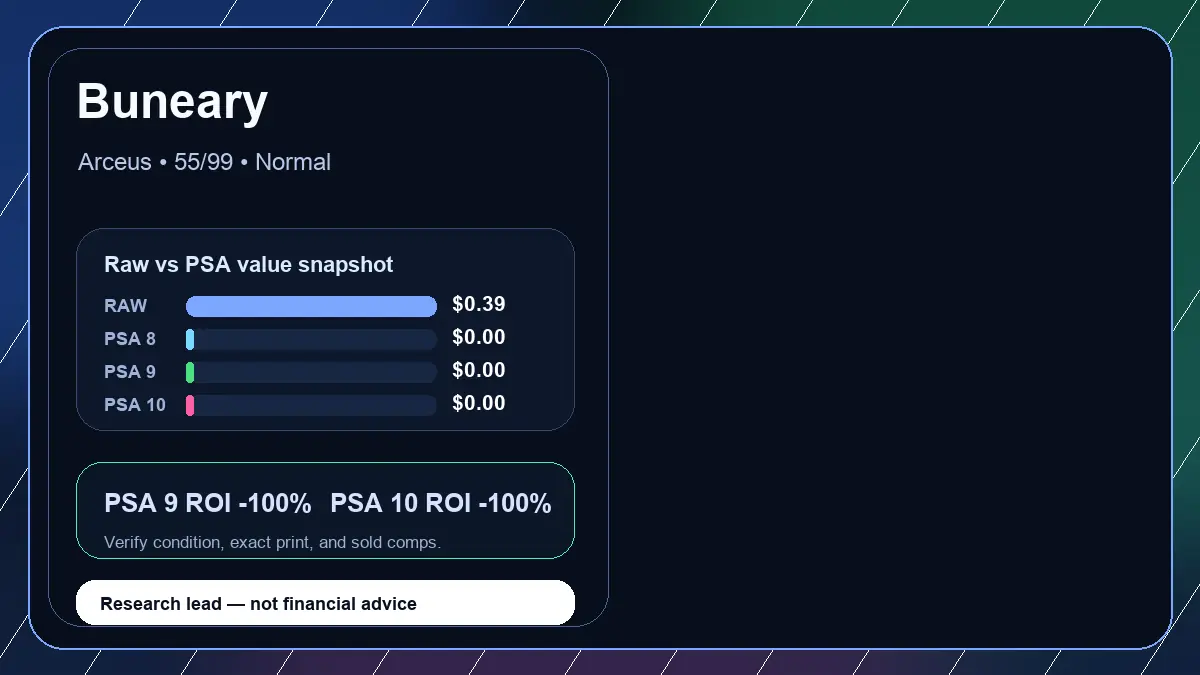This screenshot has width=1200, height=675.
Task: Click the green PSA 9 bar marker
Action: click(190, 372)
